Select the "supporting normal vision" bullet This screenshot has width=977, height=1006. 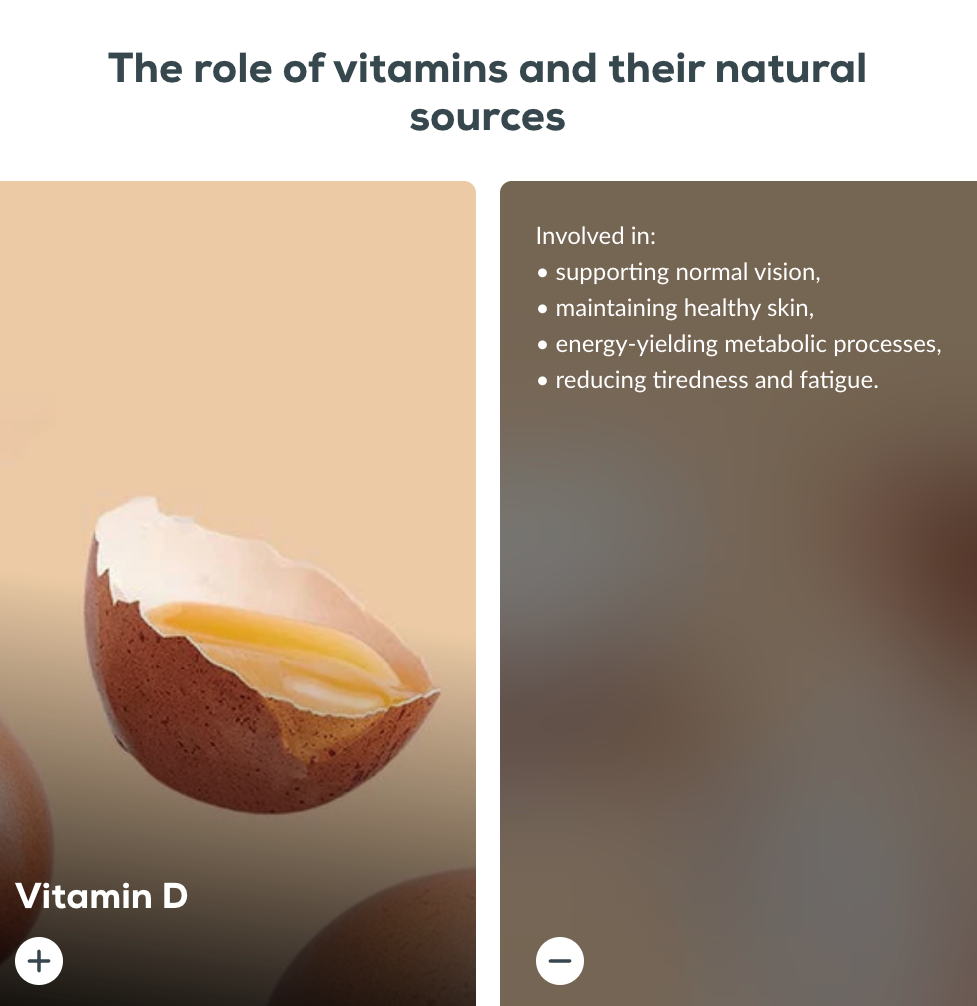click(679, 272)
